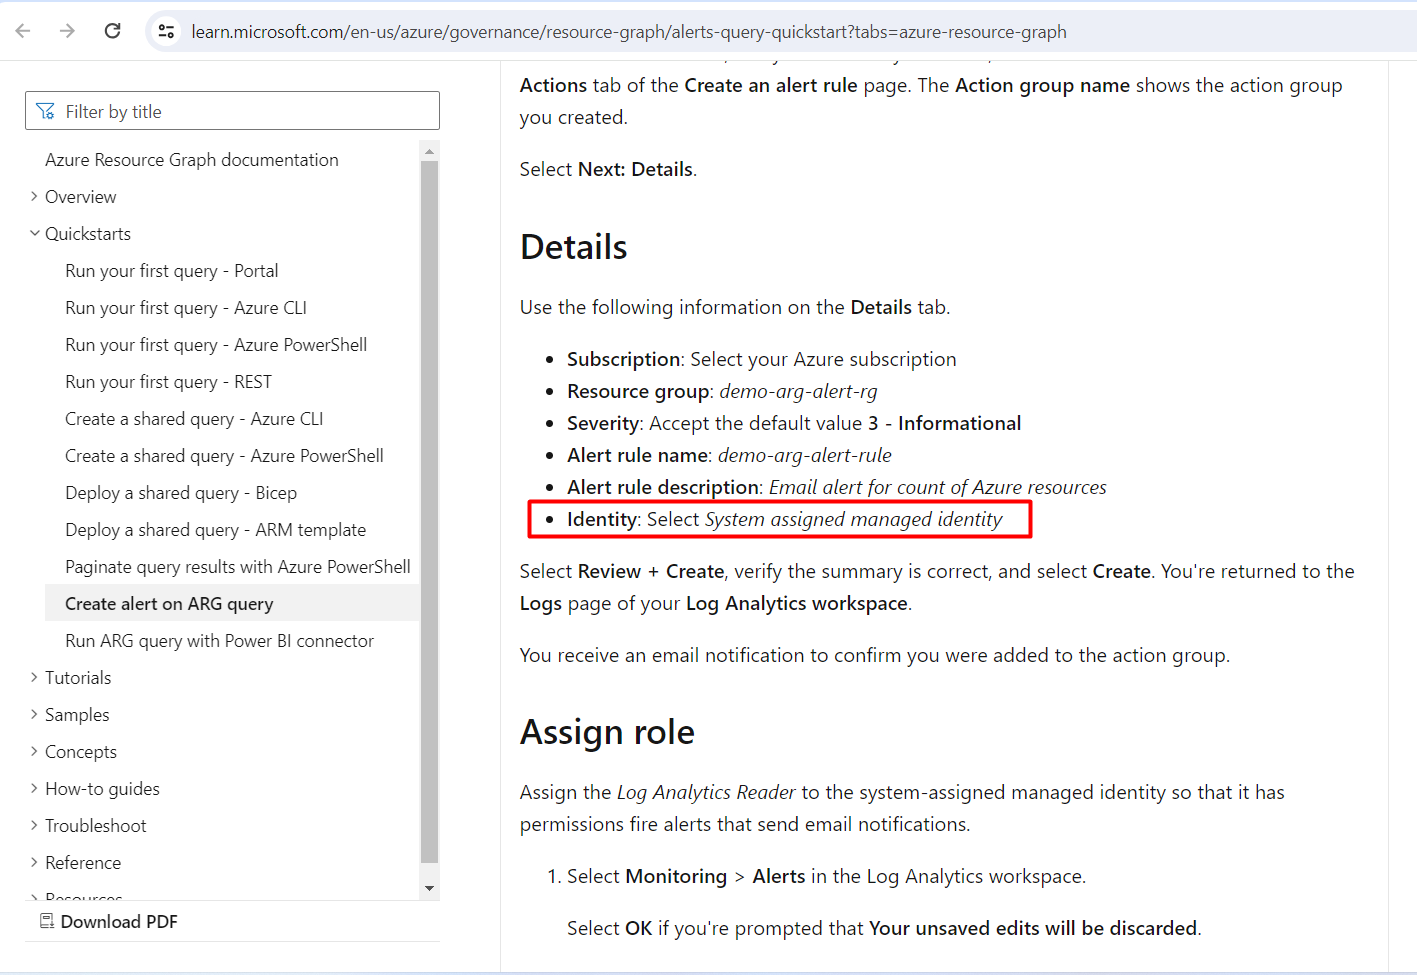Viewport: 1417px width, 975px height.
Task: Click the sidebar scrollbar thumb
Action: coord(429,512)
